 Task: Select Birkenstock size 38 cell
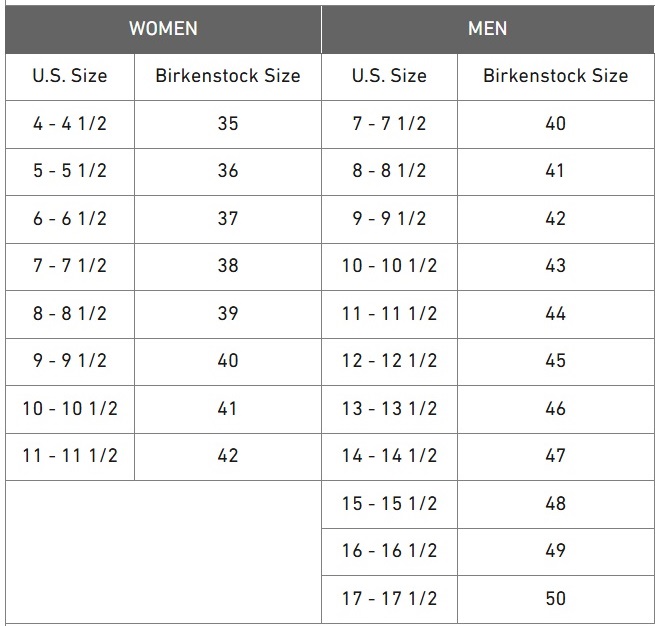tap(228, 266)
